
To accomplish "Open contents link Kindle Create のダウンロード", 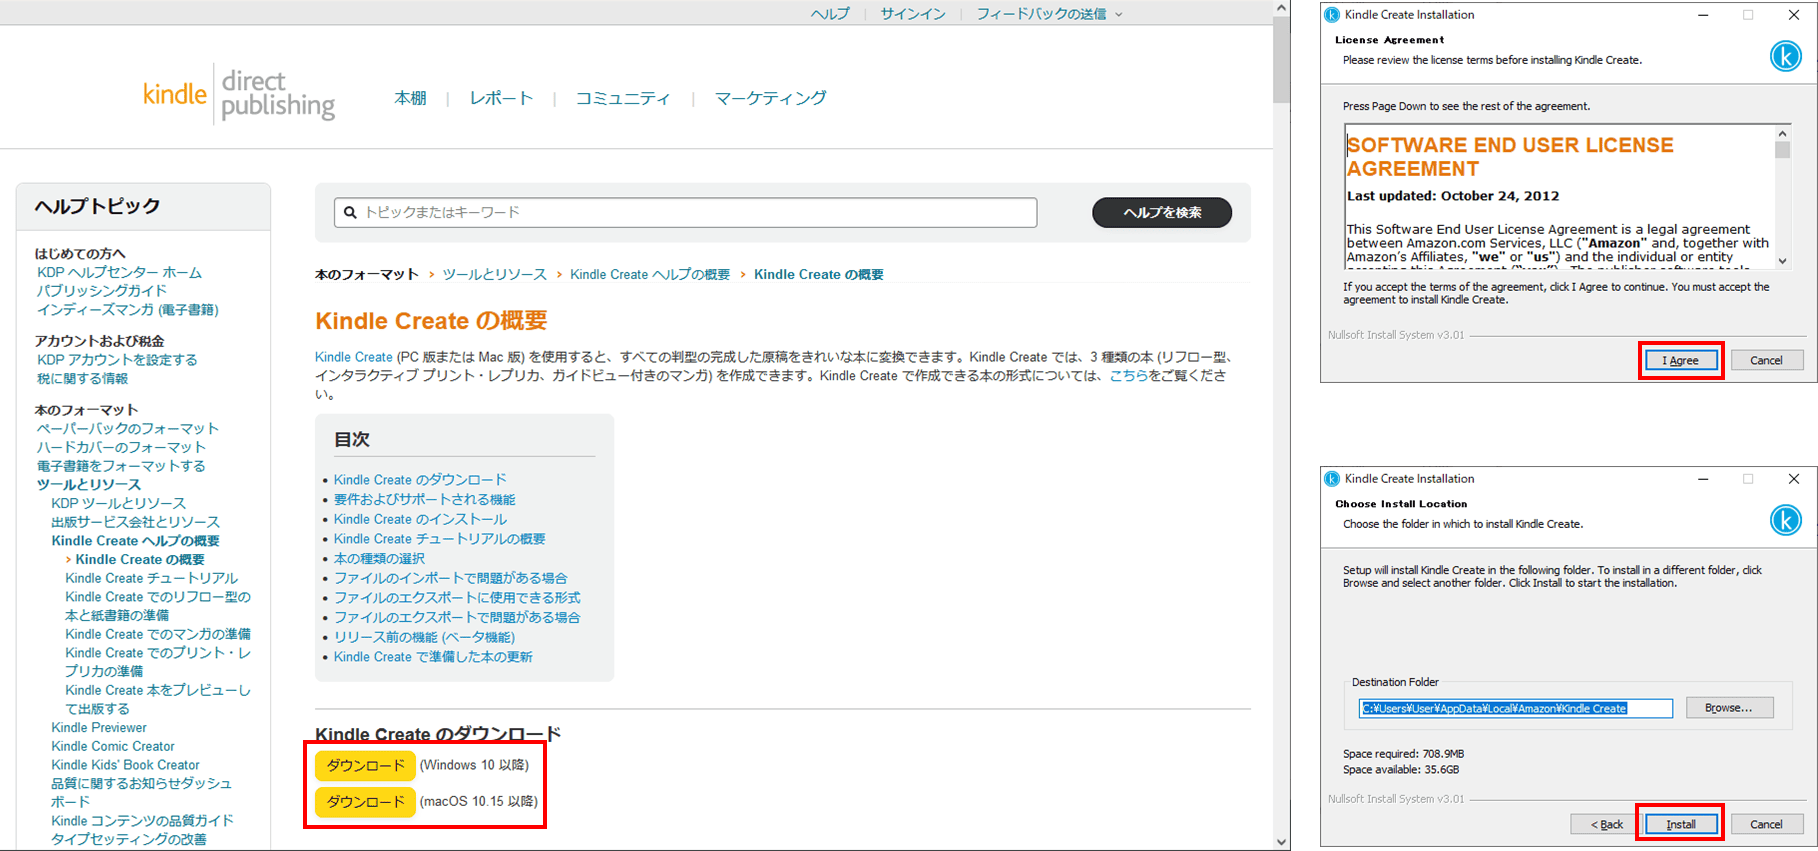I will [420, 480].
